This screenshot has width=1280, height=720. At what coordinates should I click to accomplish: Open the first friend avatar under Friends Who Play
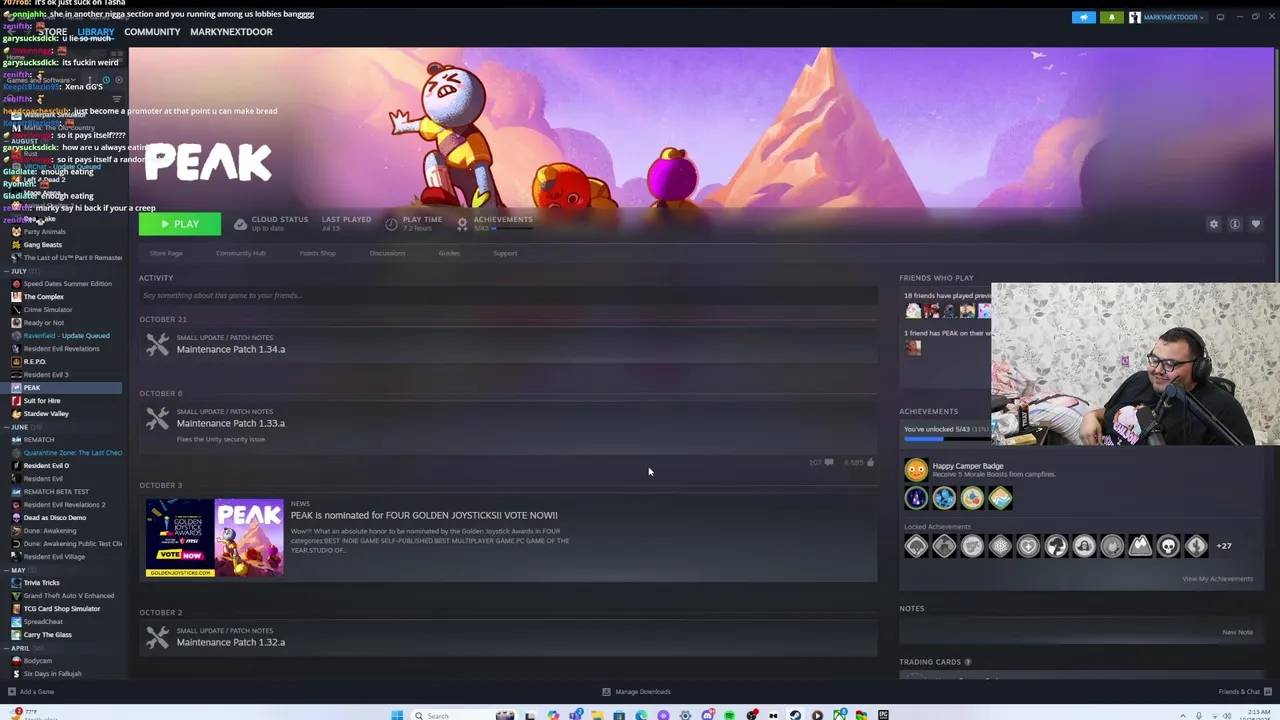click(913, 311)
